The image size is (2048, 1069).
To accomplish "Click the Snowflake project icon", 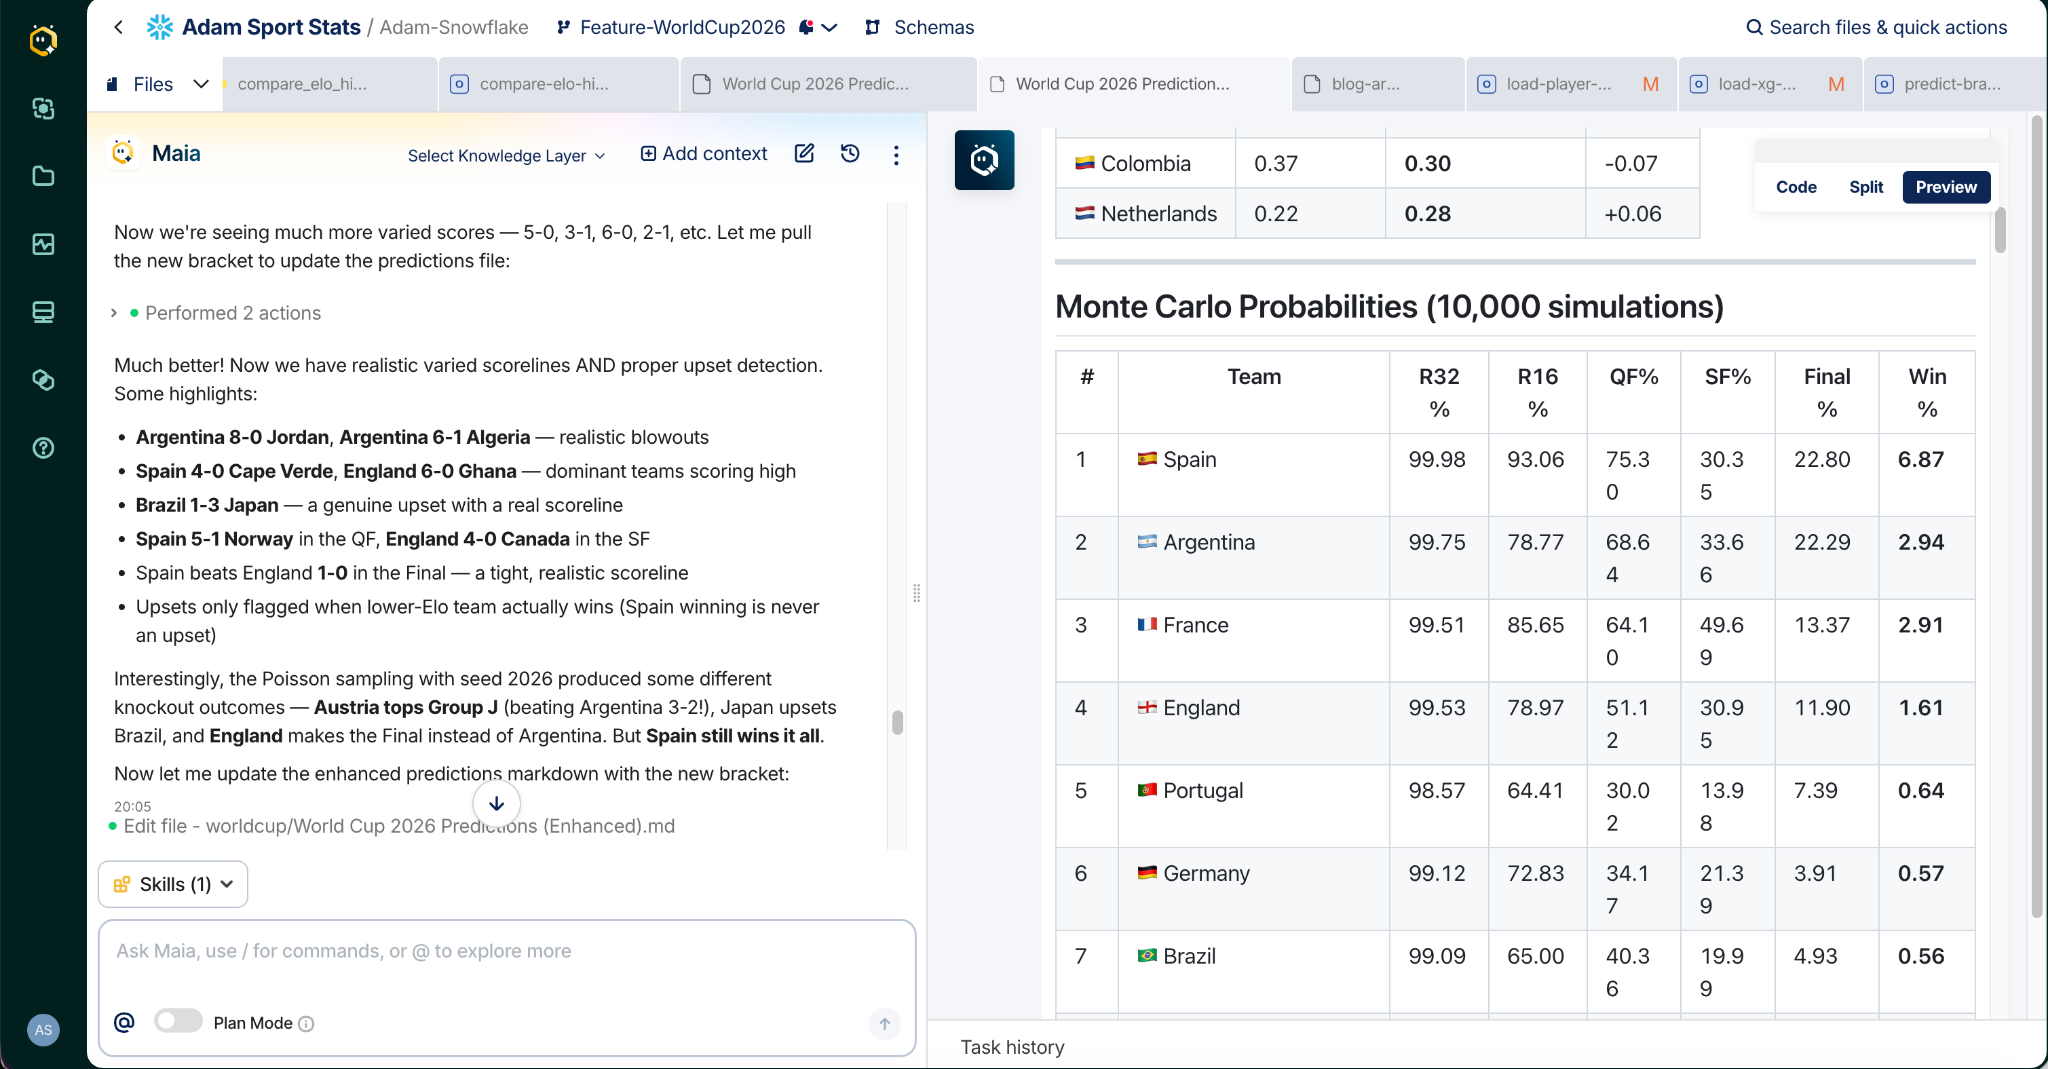I will click(160, 27).
